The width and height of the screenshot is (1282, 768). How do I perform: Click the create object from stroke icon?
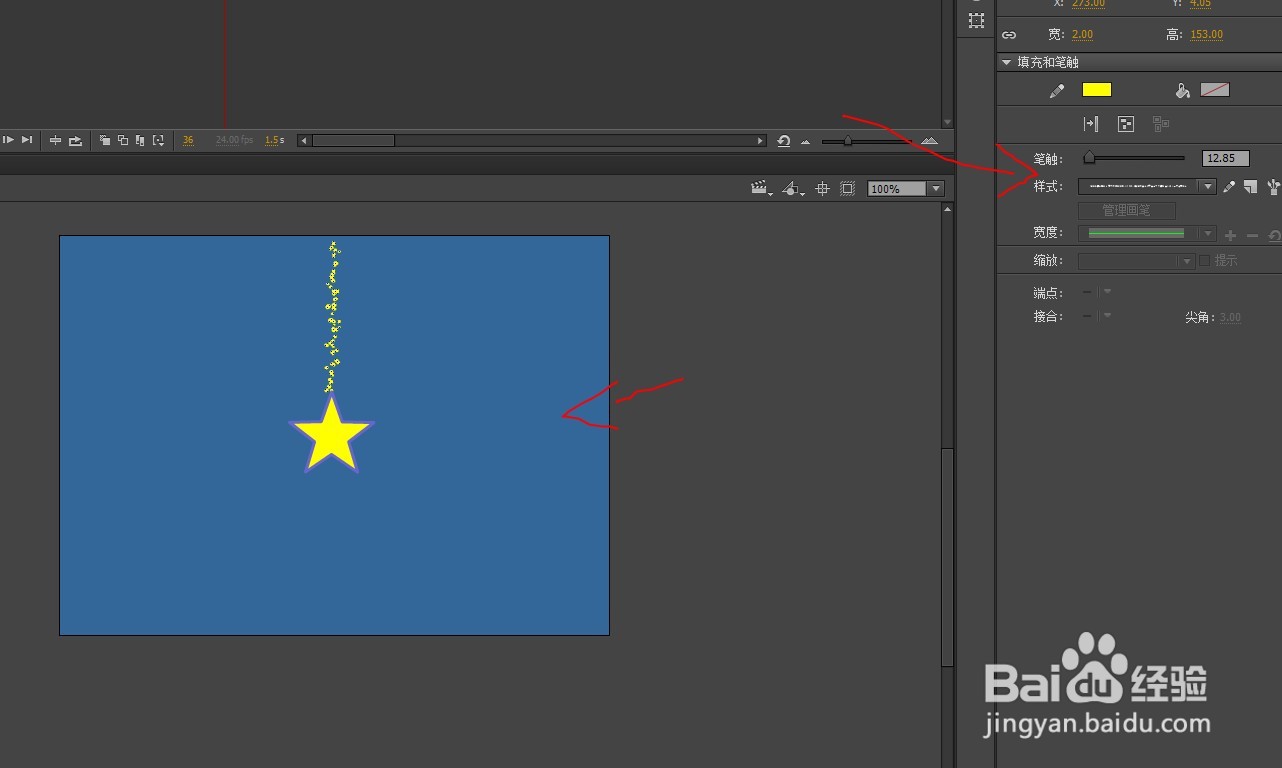click(1126, 124)
